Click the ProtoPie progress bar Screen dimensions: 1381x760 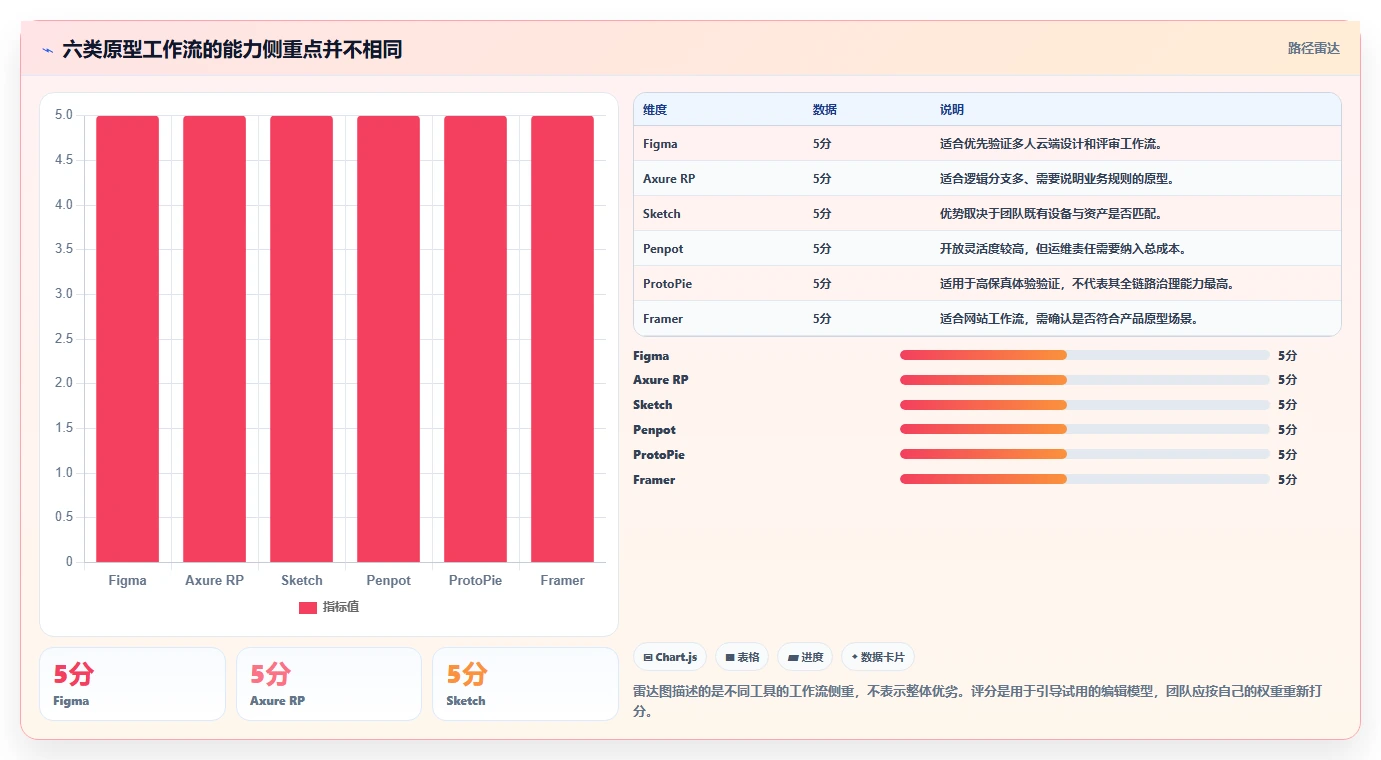click(x=1084, y=455)
